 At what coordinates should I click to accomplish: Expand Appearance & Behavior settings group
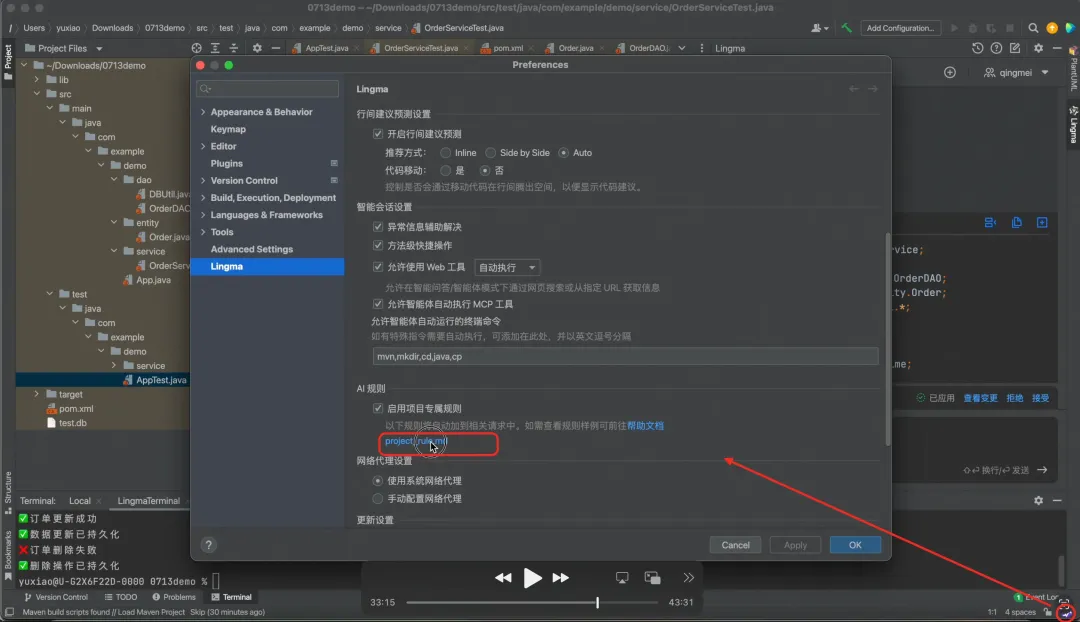pos(203,112)
